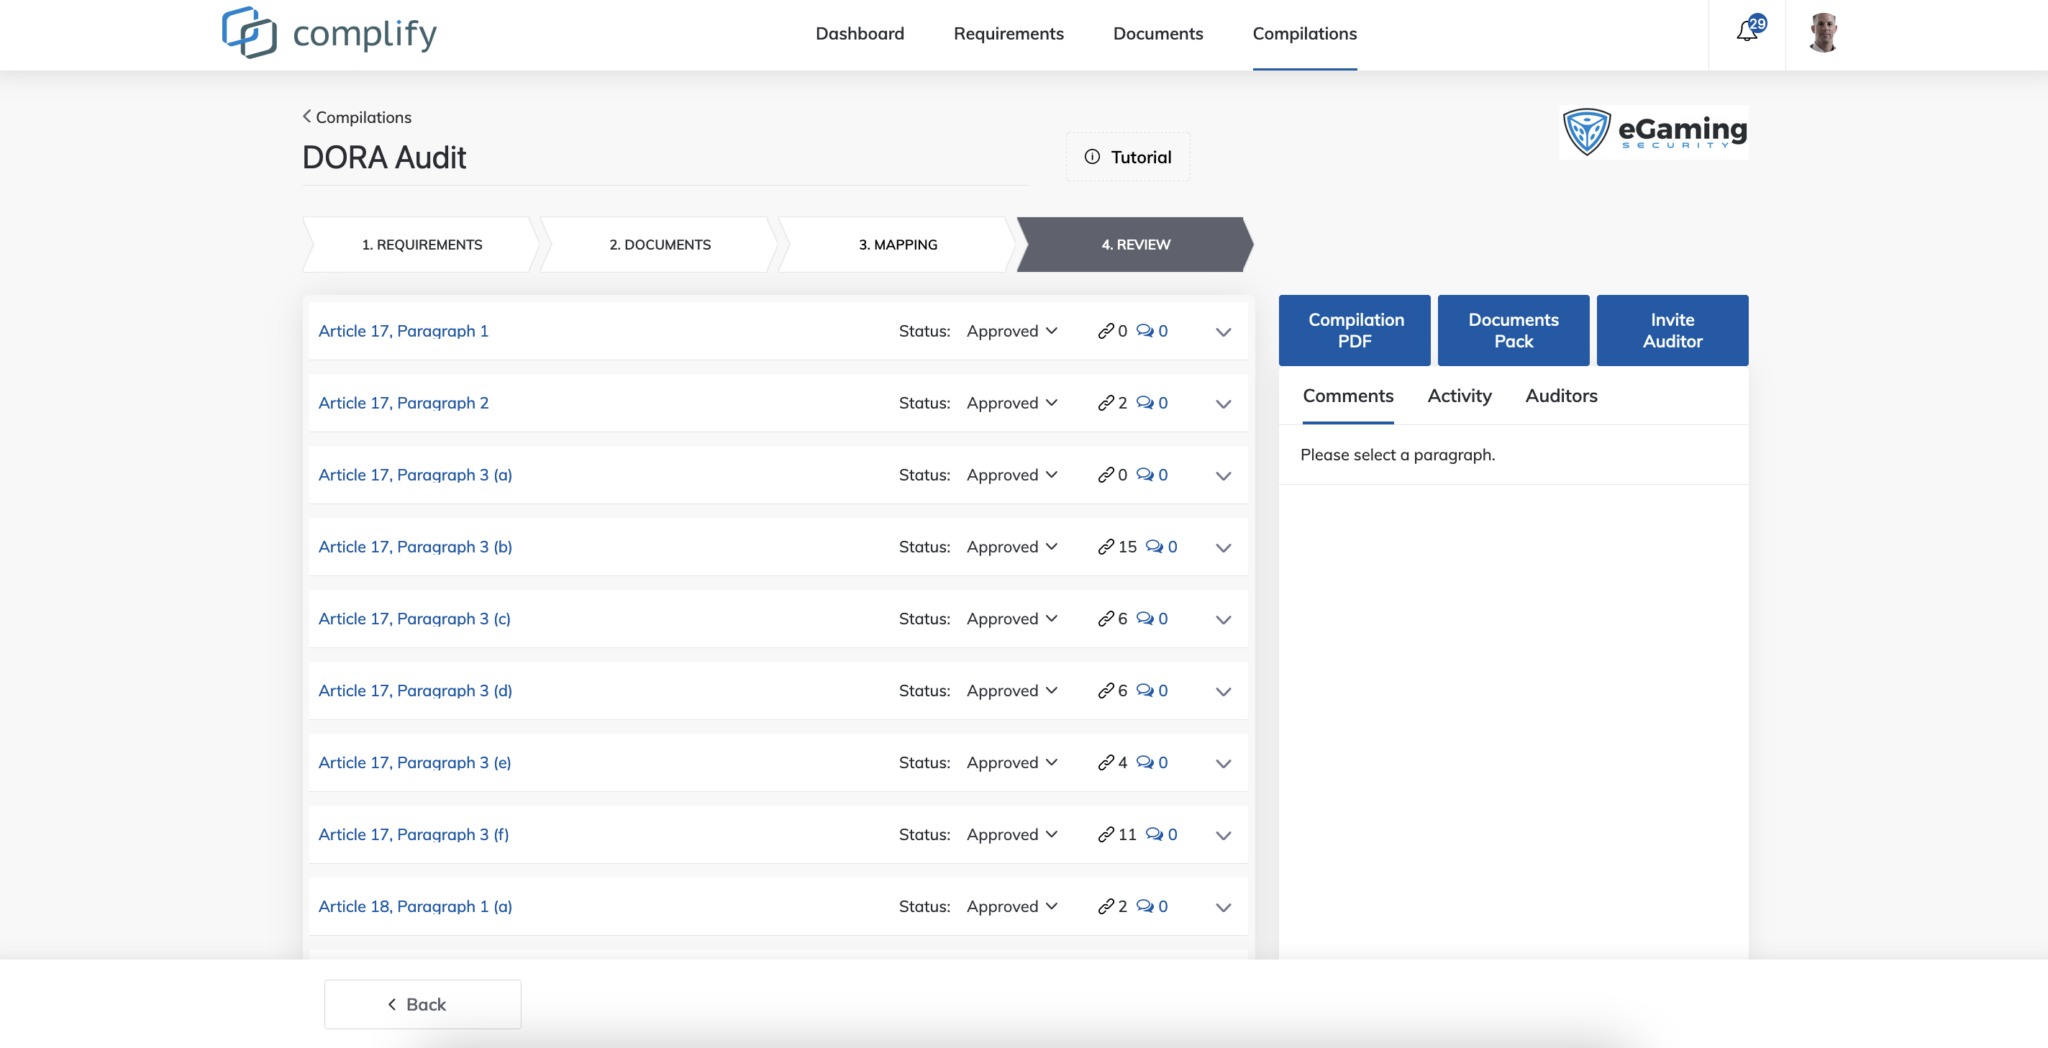This screenshot has width=2048, height=1048.
Task: Open notifications via the bell icon
Action: point(1746,32)
